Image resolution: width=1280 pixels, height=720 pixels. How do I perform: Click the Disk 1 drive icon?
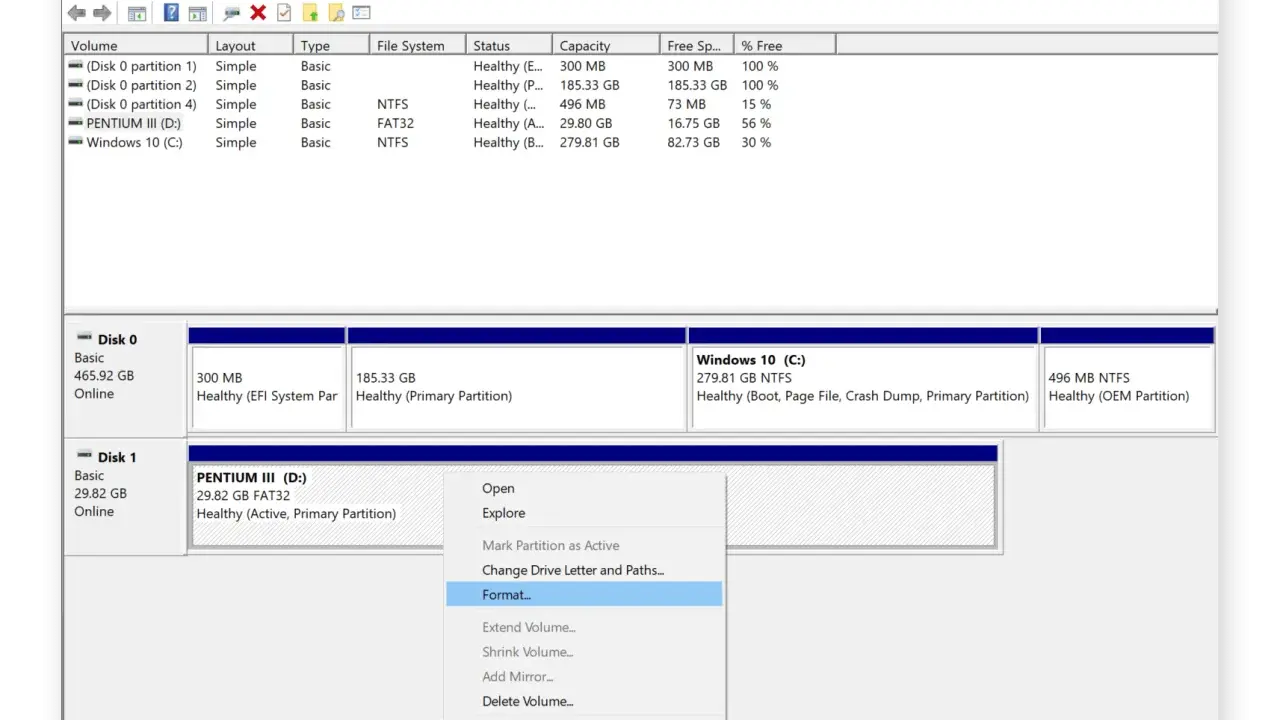[84, 456]
